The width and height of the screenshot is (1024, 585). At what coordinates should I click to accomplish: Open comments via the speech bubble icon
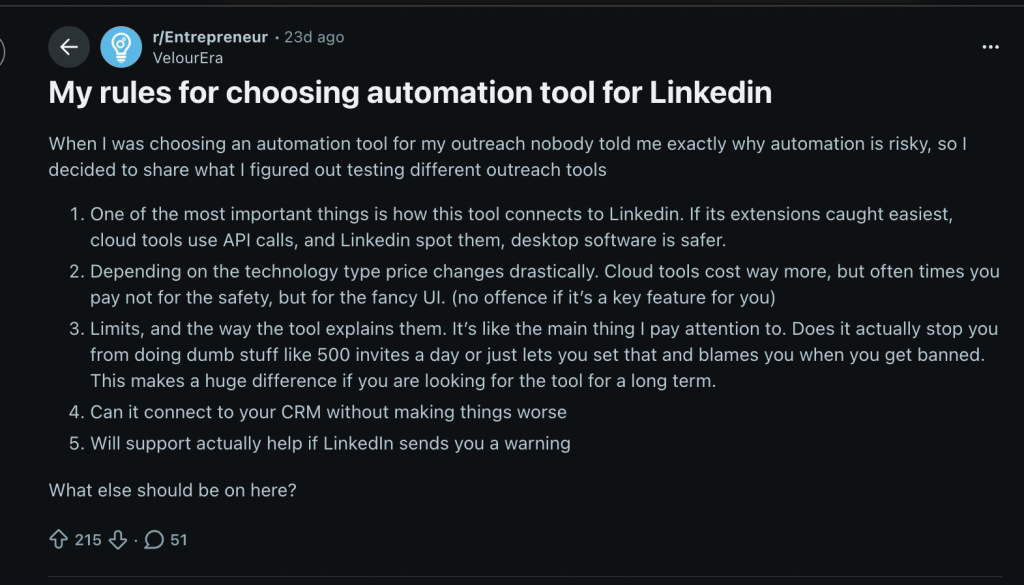click(155, 539)
